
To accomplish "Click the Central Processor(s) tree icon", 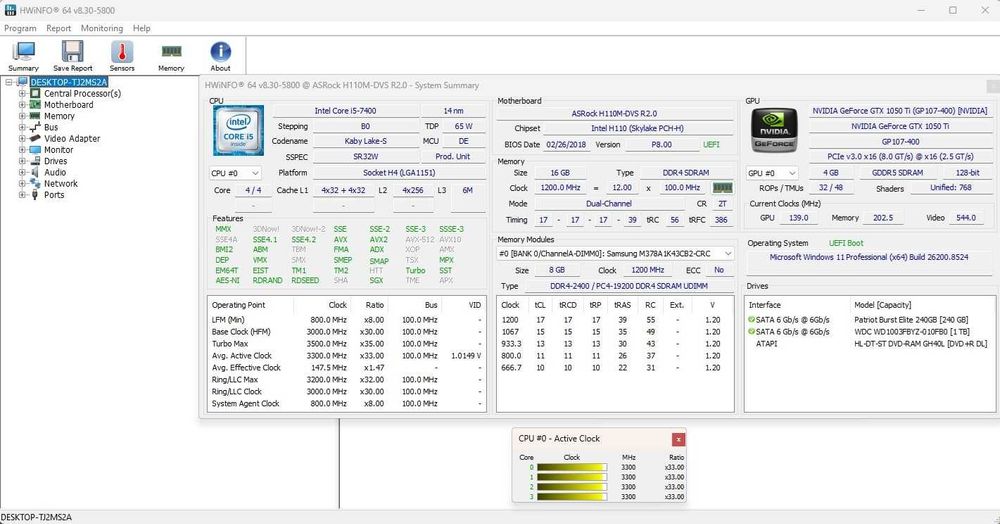I will click(x=36, y=94).
